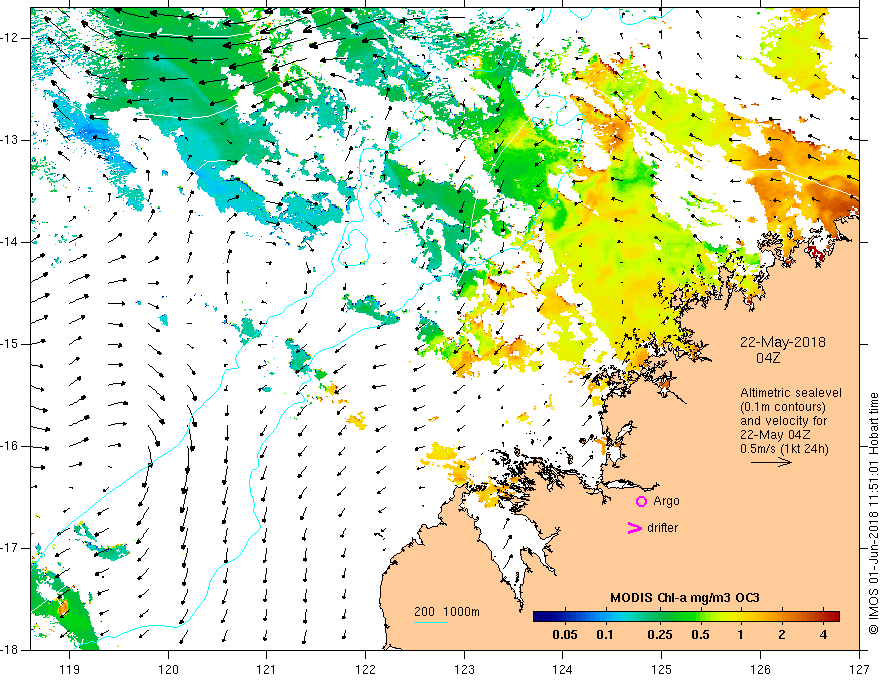The height and width of the screenshot is (680, 880).
Task: Click the "0.05" colorbar tick label
Action: coord(565,635)
